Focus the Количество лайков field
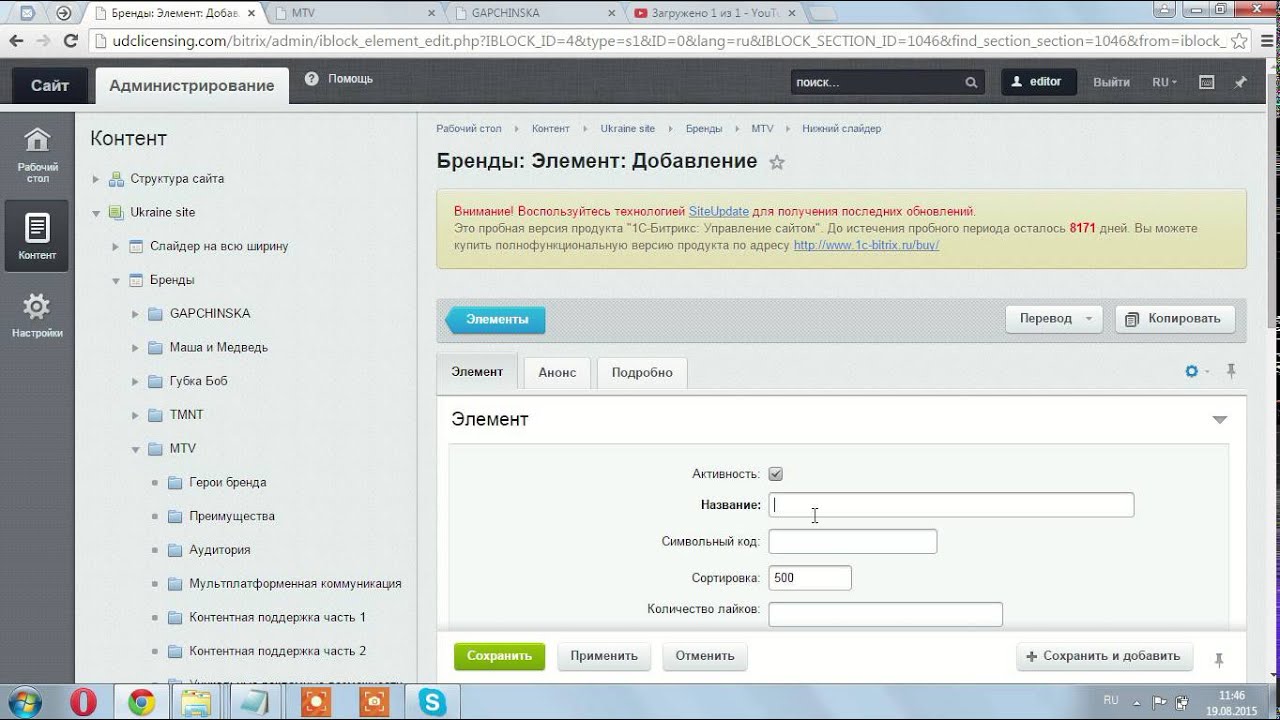The image size is (1280, 720). [885, 613]
